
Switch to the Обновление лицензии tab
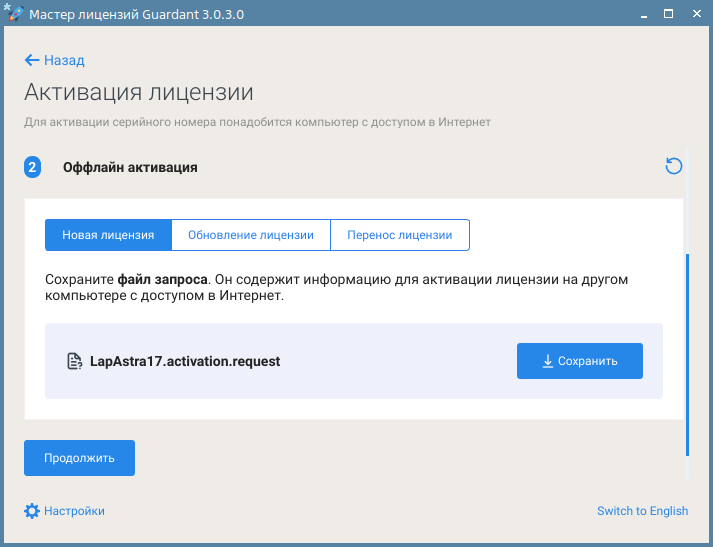point(250,235)
